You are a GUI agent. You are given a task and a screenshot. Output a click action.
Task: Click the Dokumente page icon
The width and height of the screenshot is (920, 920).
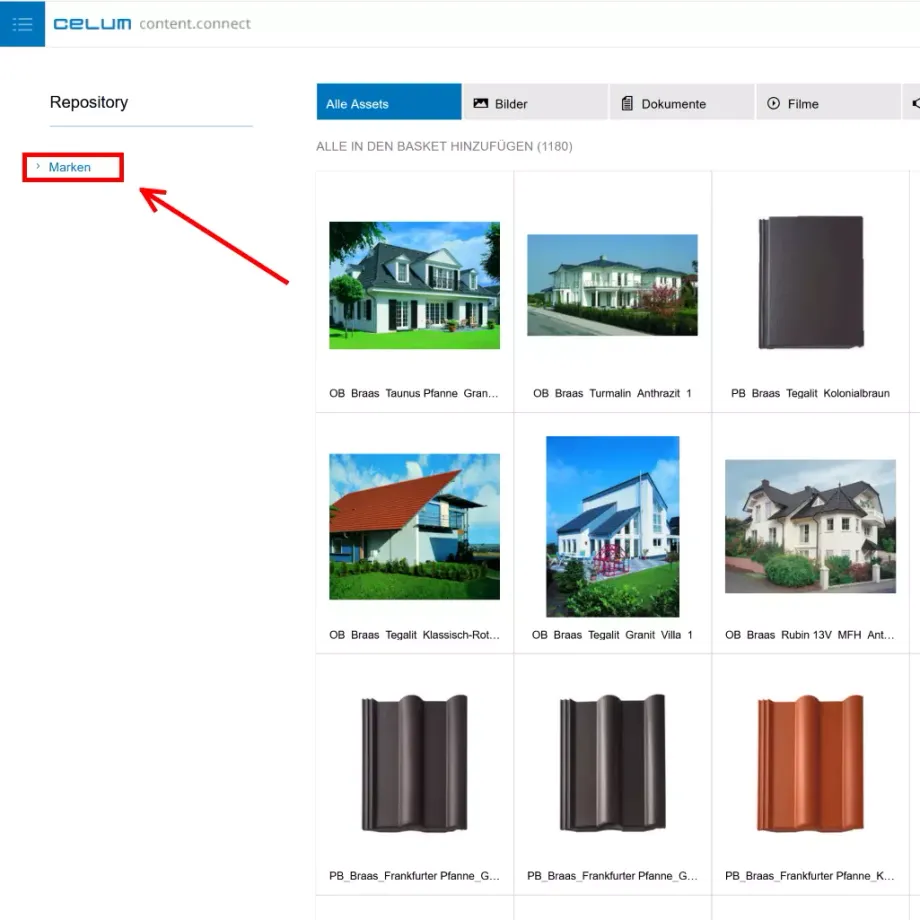pyautogui.click(x=627, y=103)
